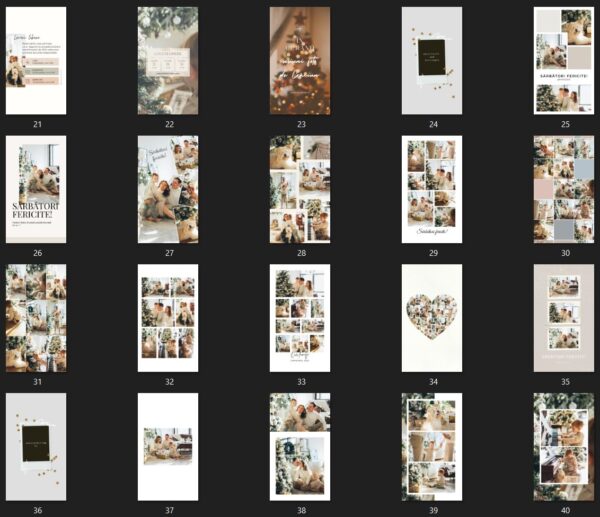Open thumbnail 38 with two stacked photos
The image size is (600, 517).
pyautogui.click(x=300, y=446)
